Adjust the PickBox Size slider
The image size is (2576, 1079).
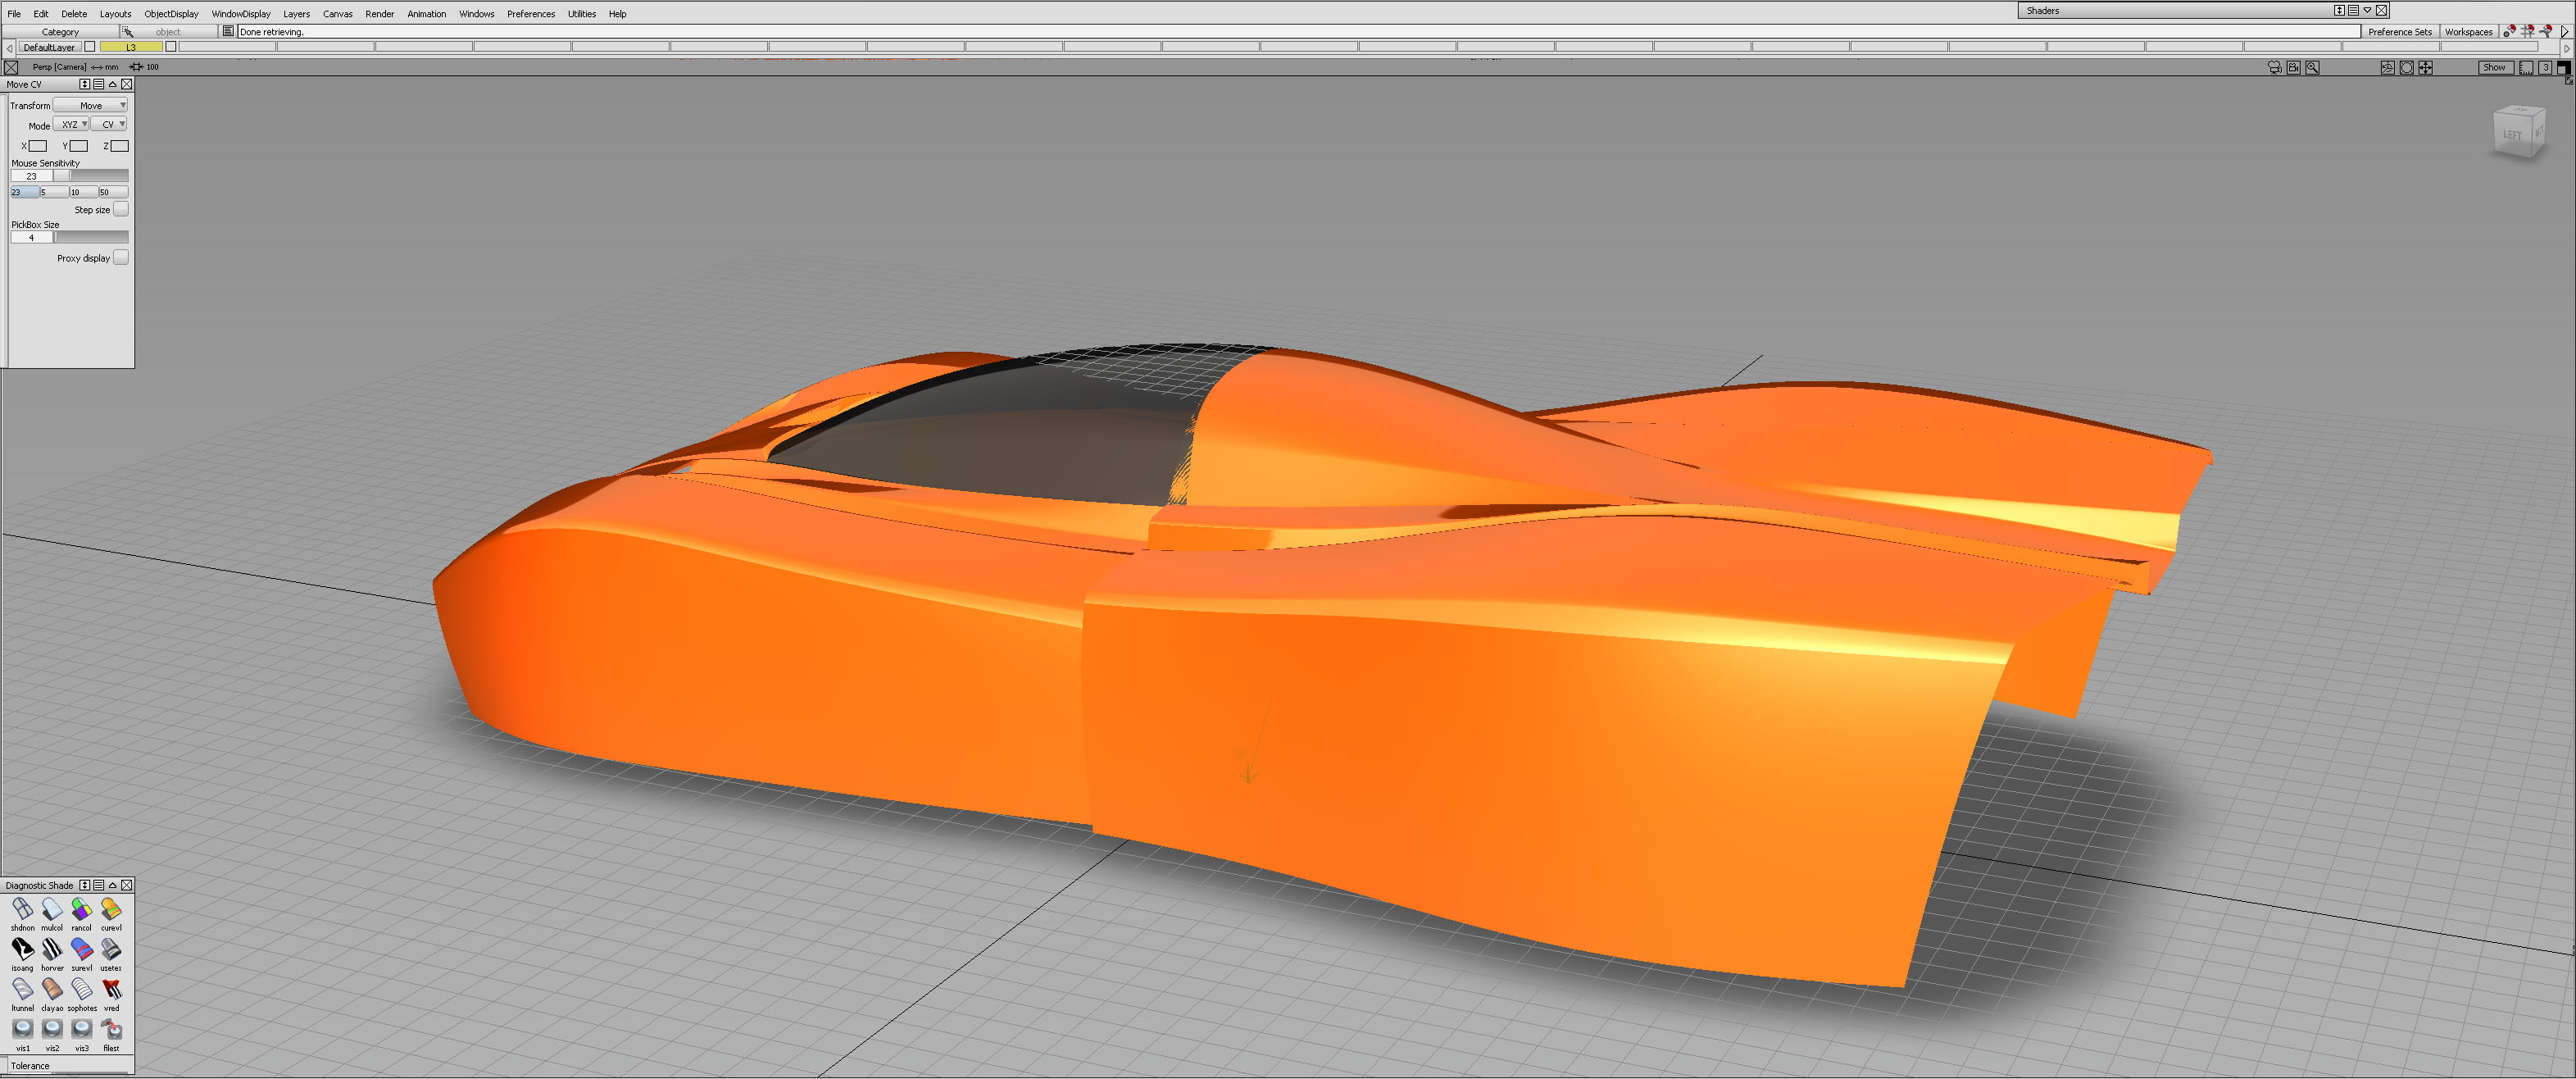click(x=90, y=238)
